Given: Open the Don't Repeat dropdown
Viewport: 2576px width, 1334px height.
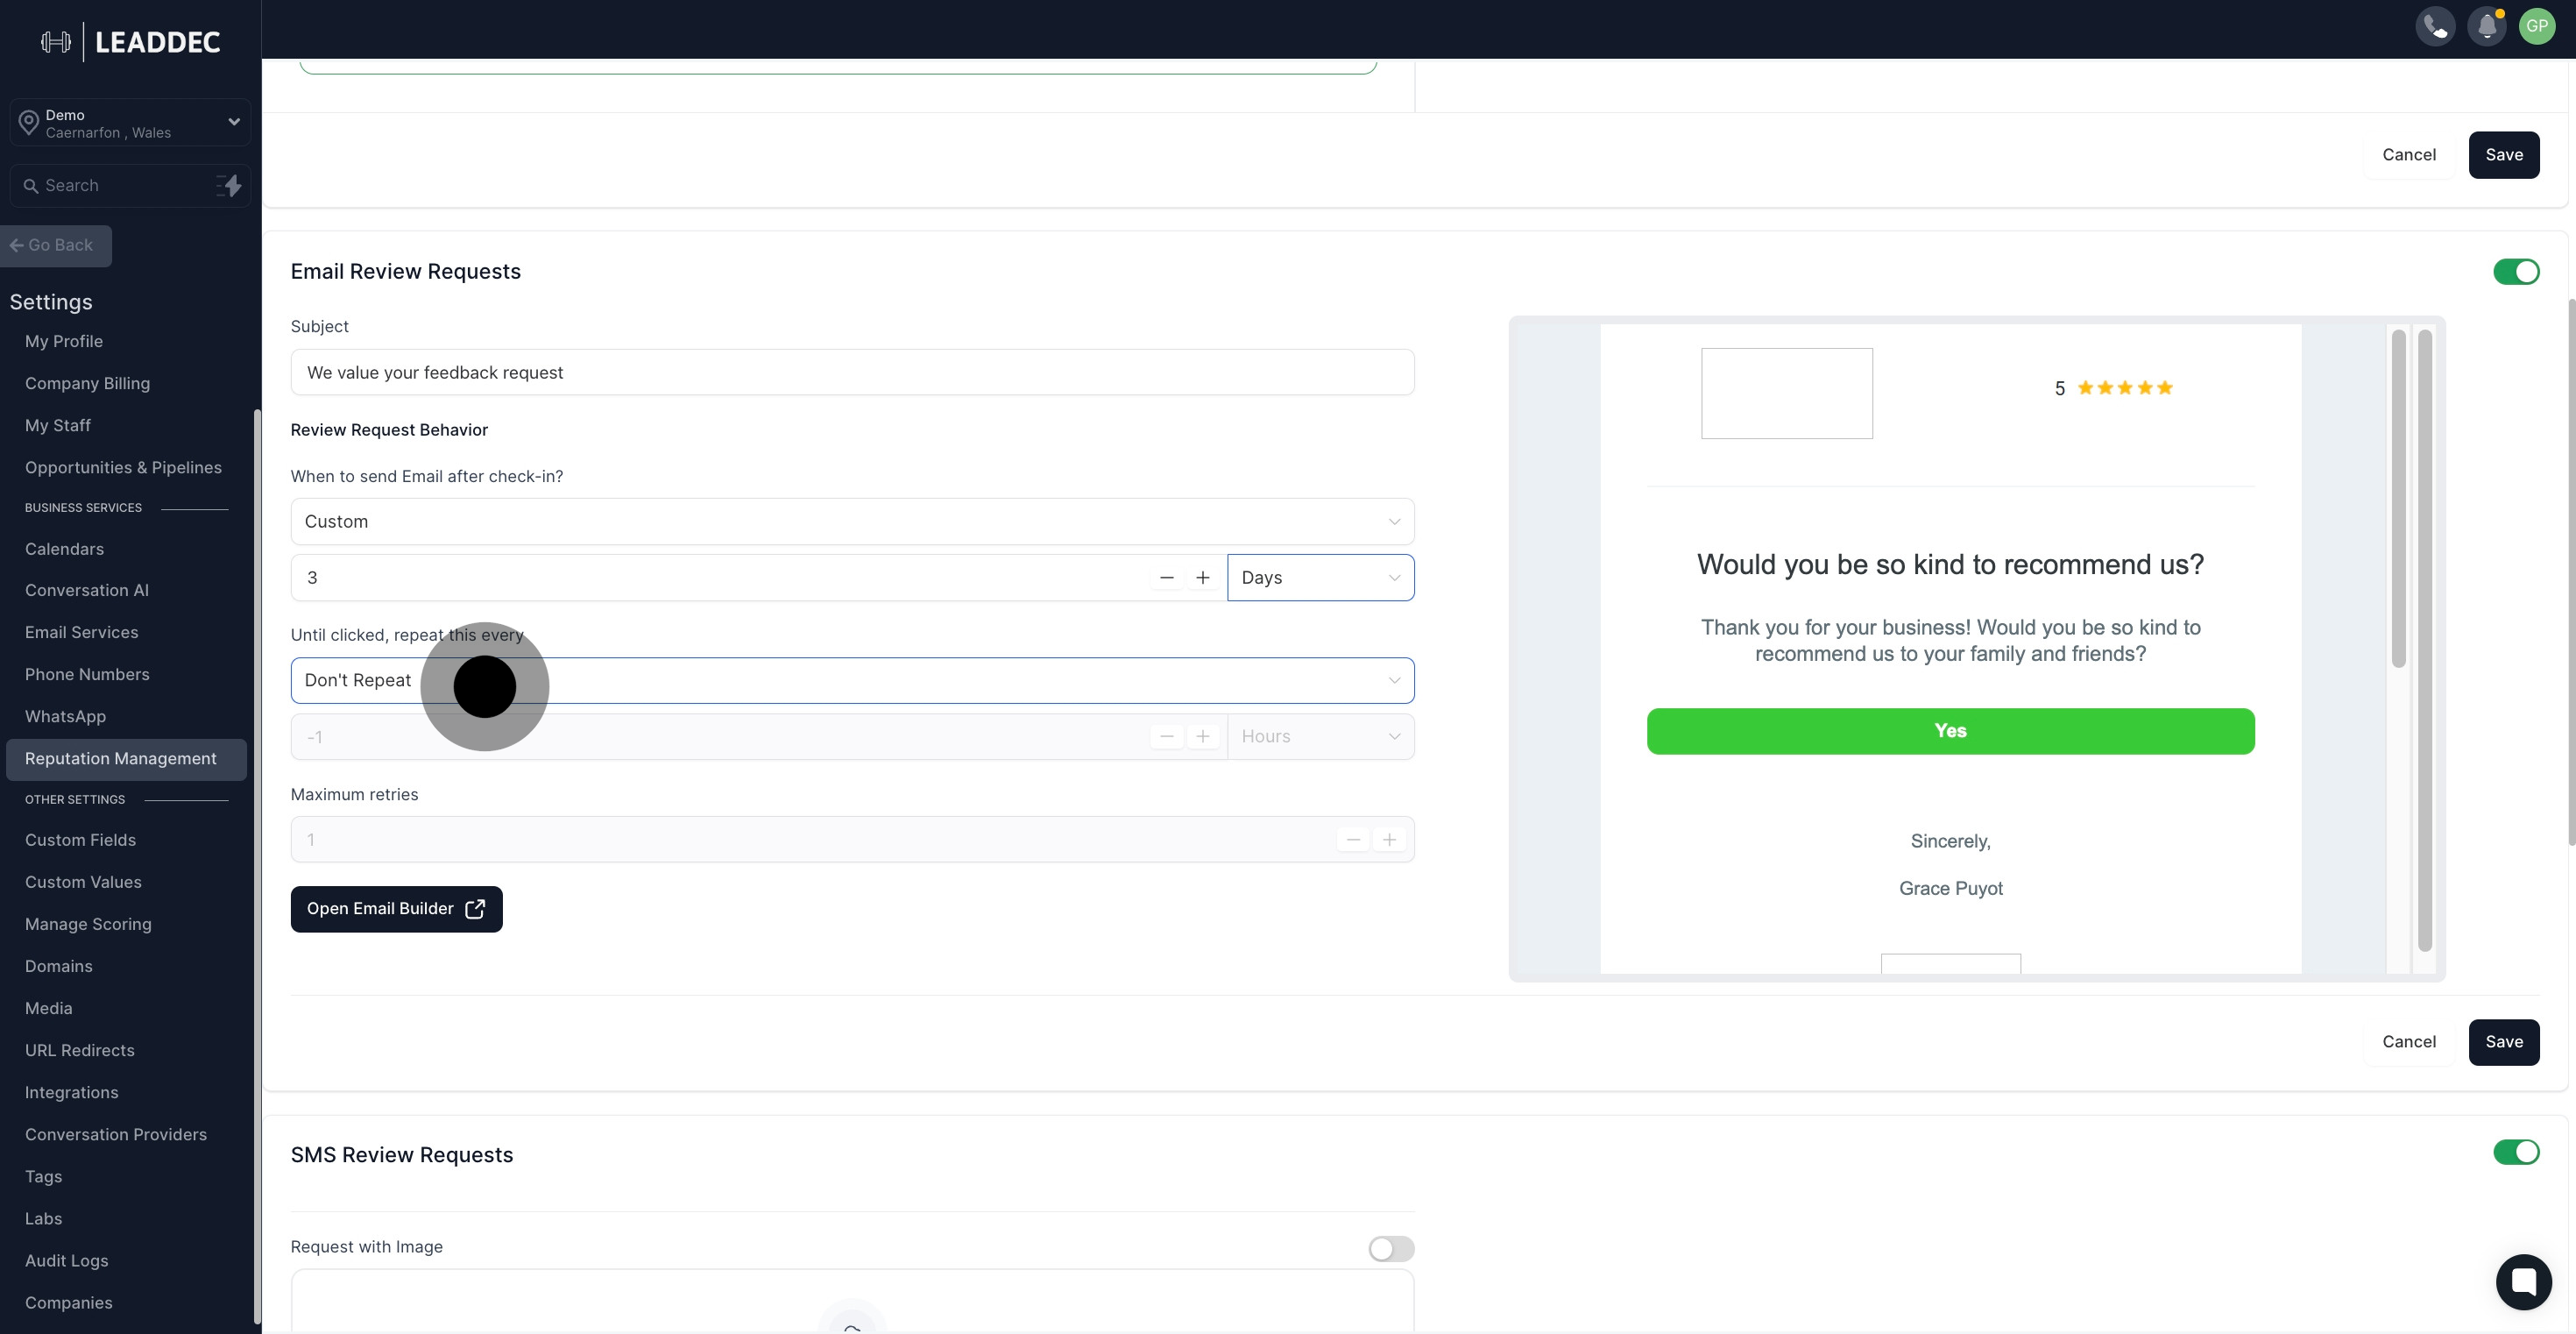Looking at the screenshot, I should [852, 681].
